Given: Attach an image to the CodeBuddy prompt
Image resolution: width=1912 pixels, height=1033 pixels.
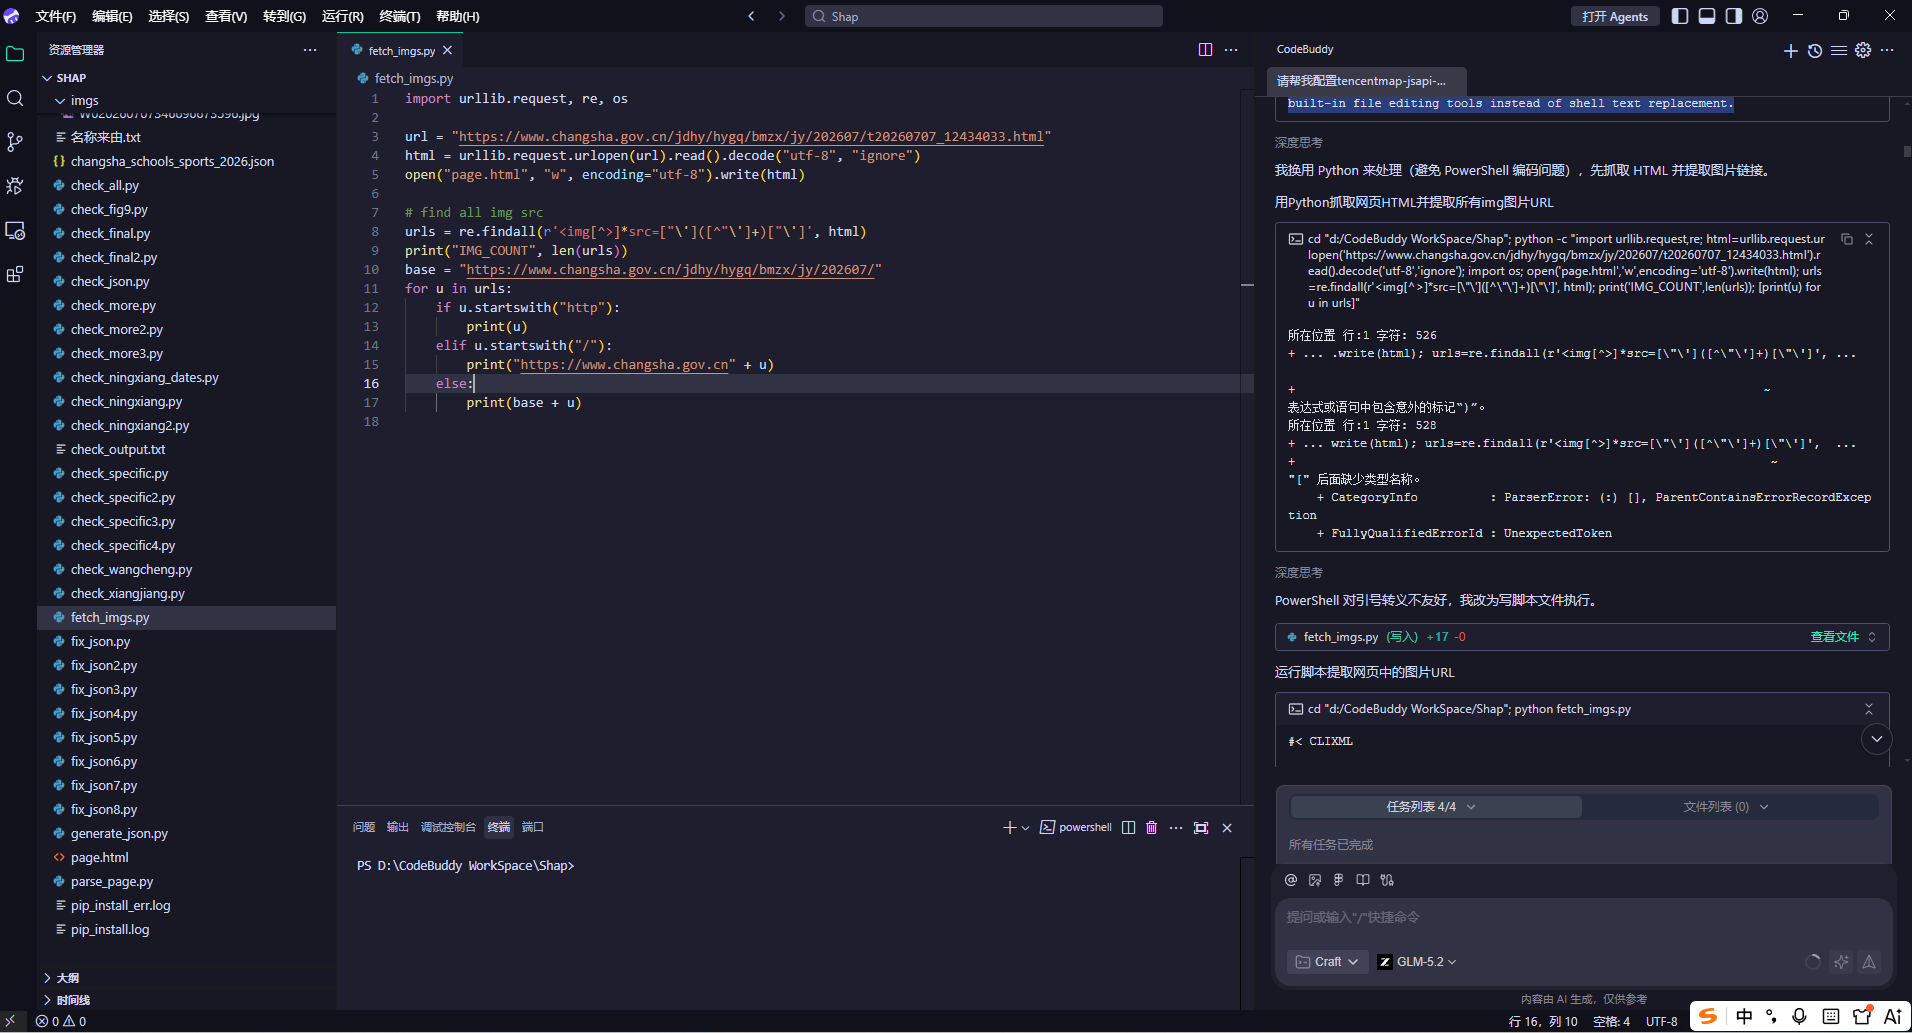Looking at the screenshot, I should [x=1315, y=880].
